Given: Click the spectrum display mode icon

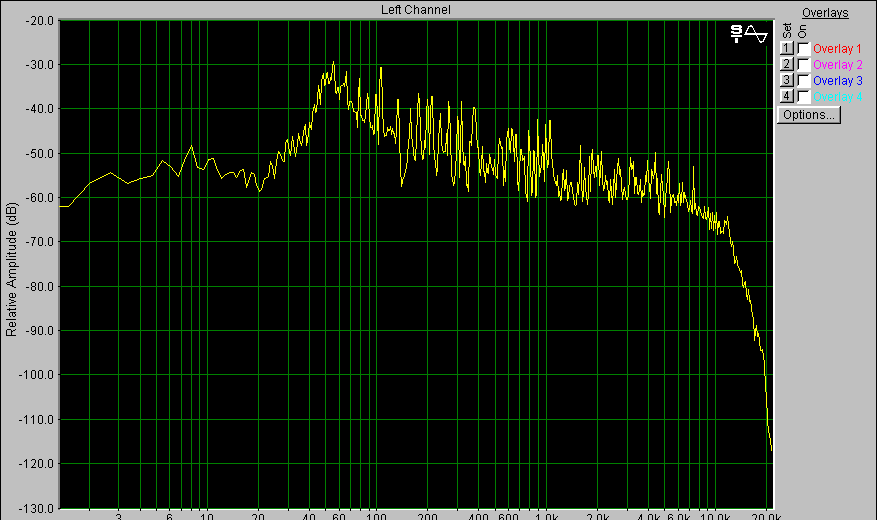Looking at the screenshot, I should click(x=749, y=34).
